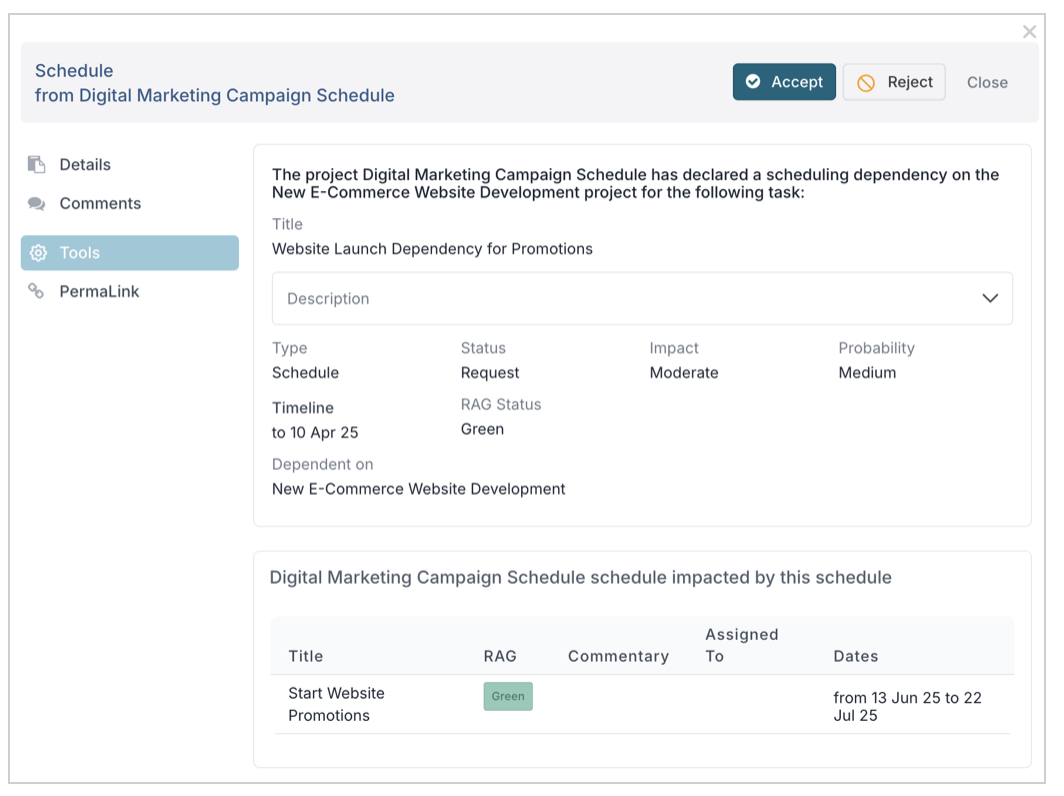Viewport: 1064px width, 796px height.
Task: Click the Probability value 'Medium'
Action: pyautogui.click(x=867, y=373)
